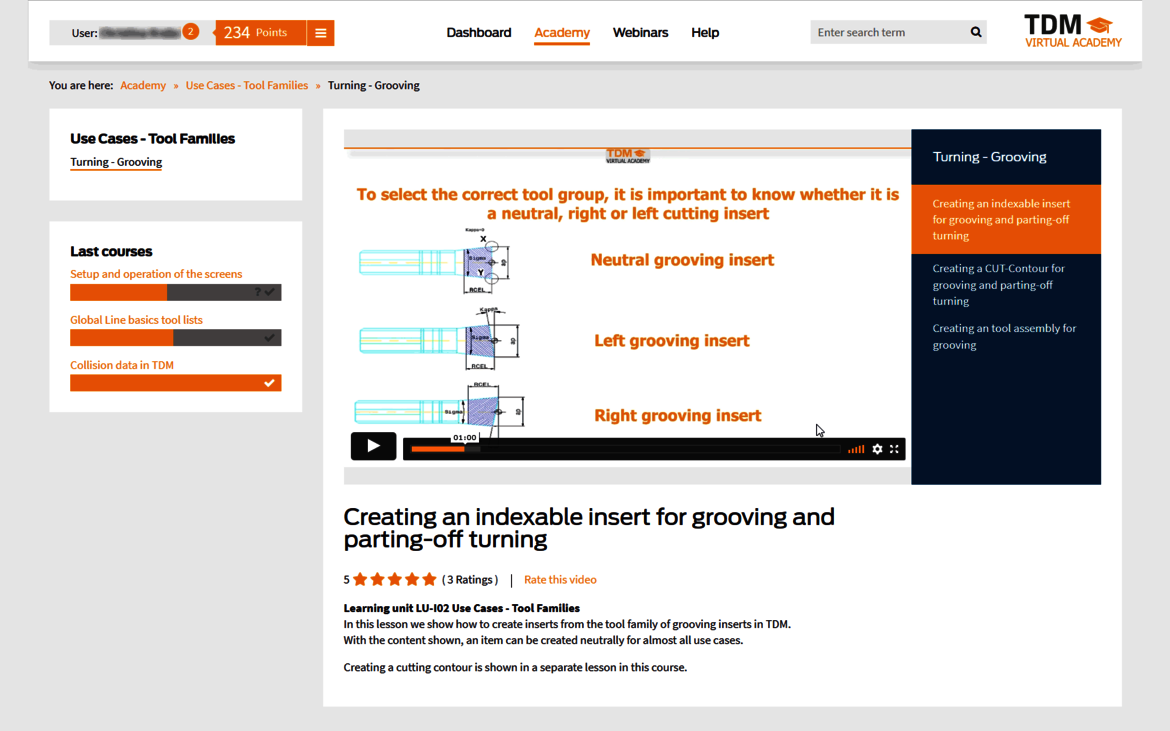This screenshot has width=1170, height=731.
Task: Seek on the video progress bar
Action: click(x=625, y=449)
